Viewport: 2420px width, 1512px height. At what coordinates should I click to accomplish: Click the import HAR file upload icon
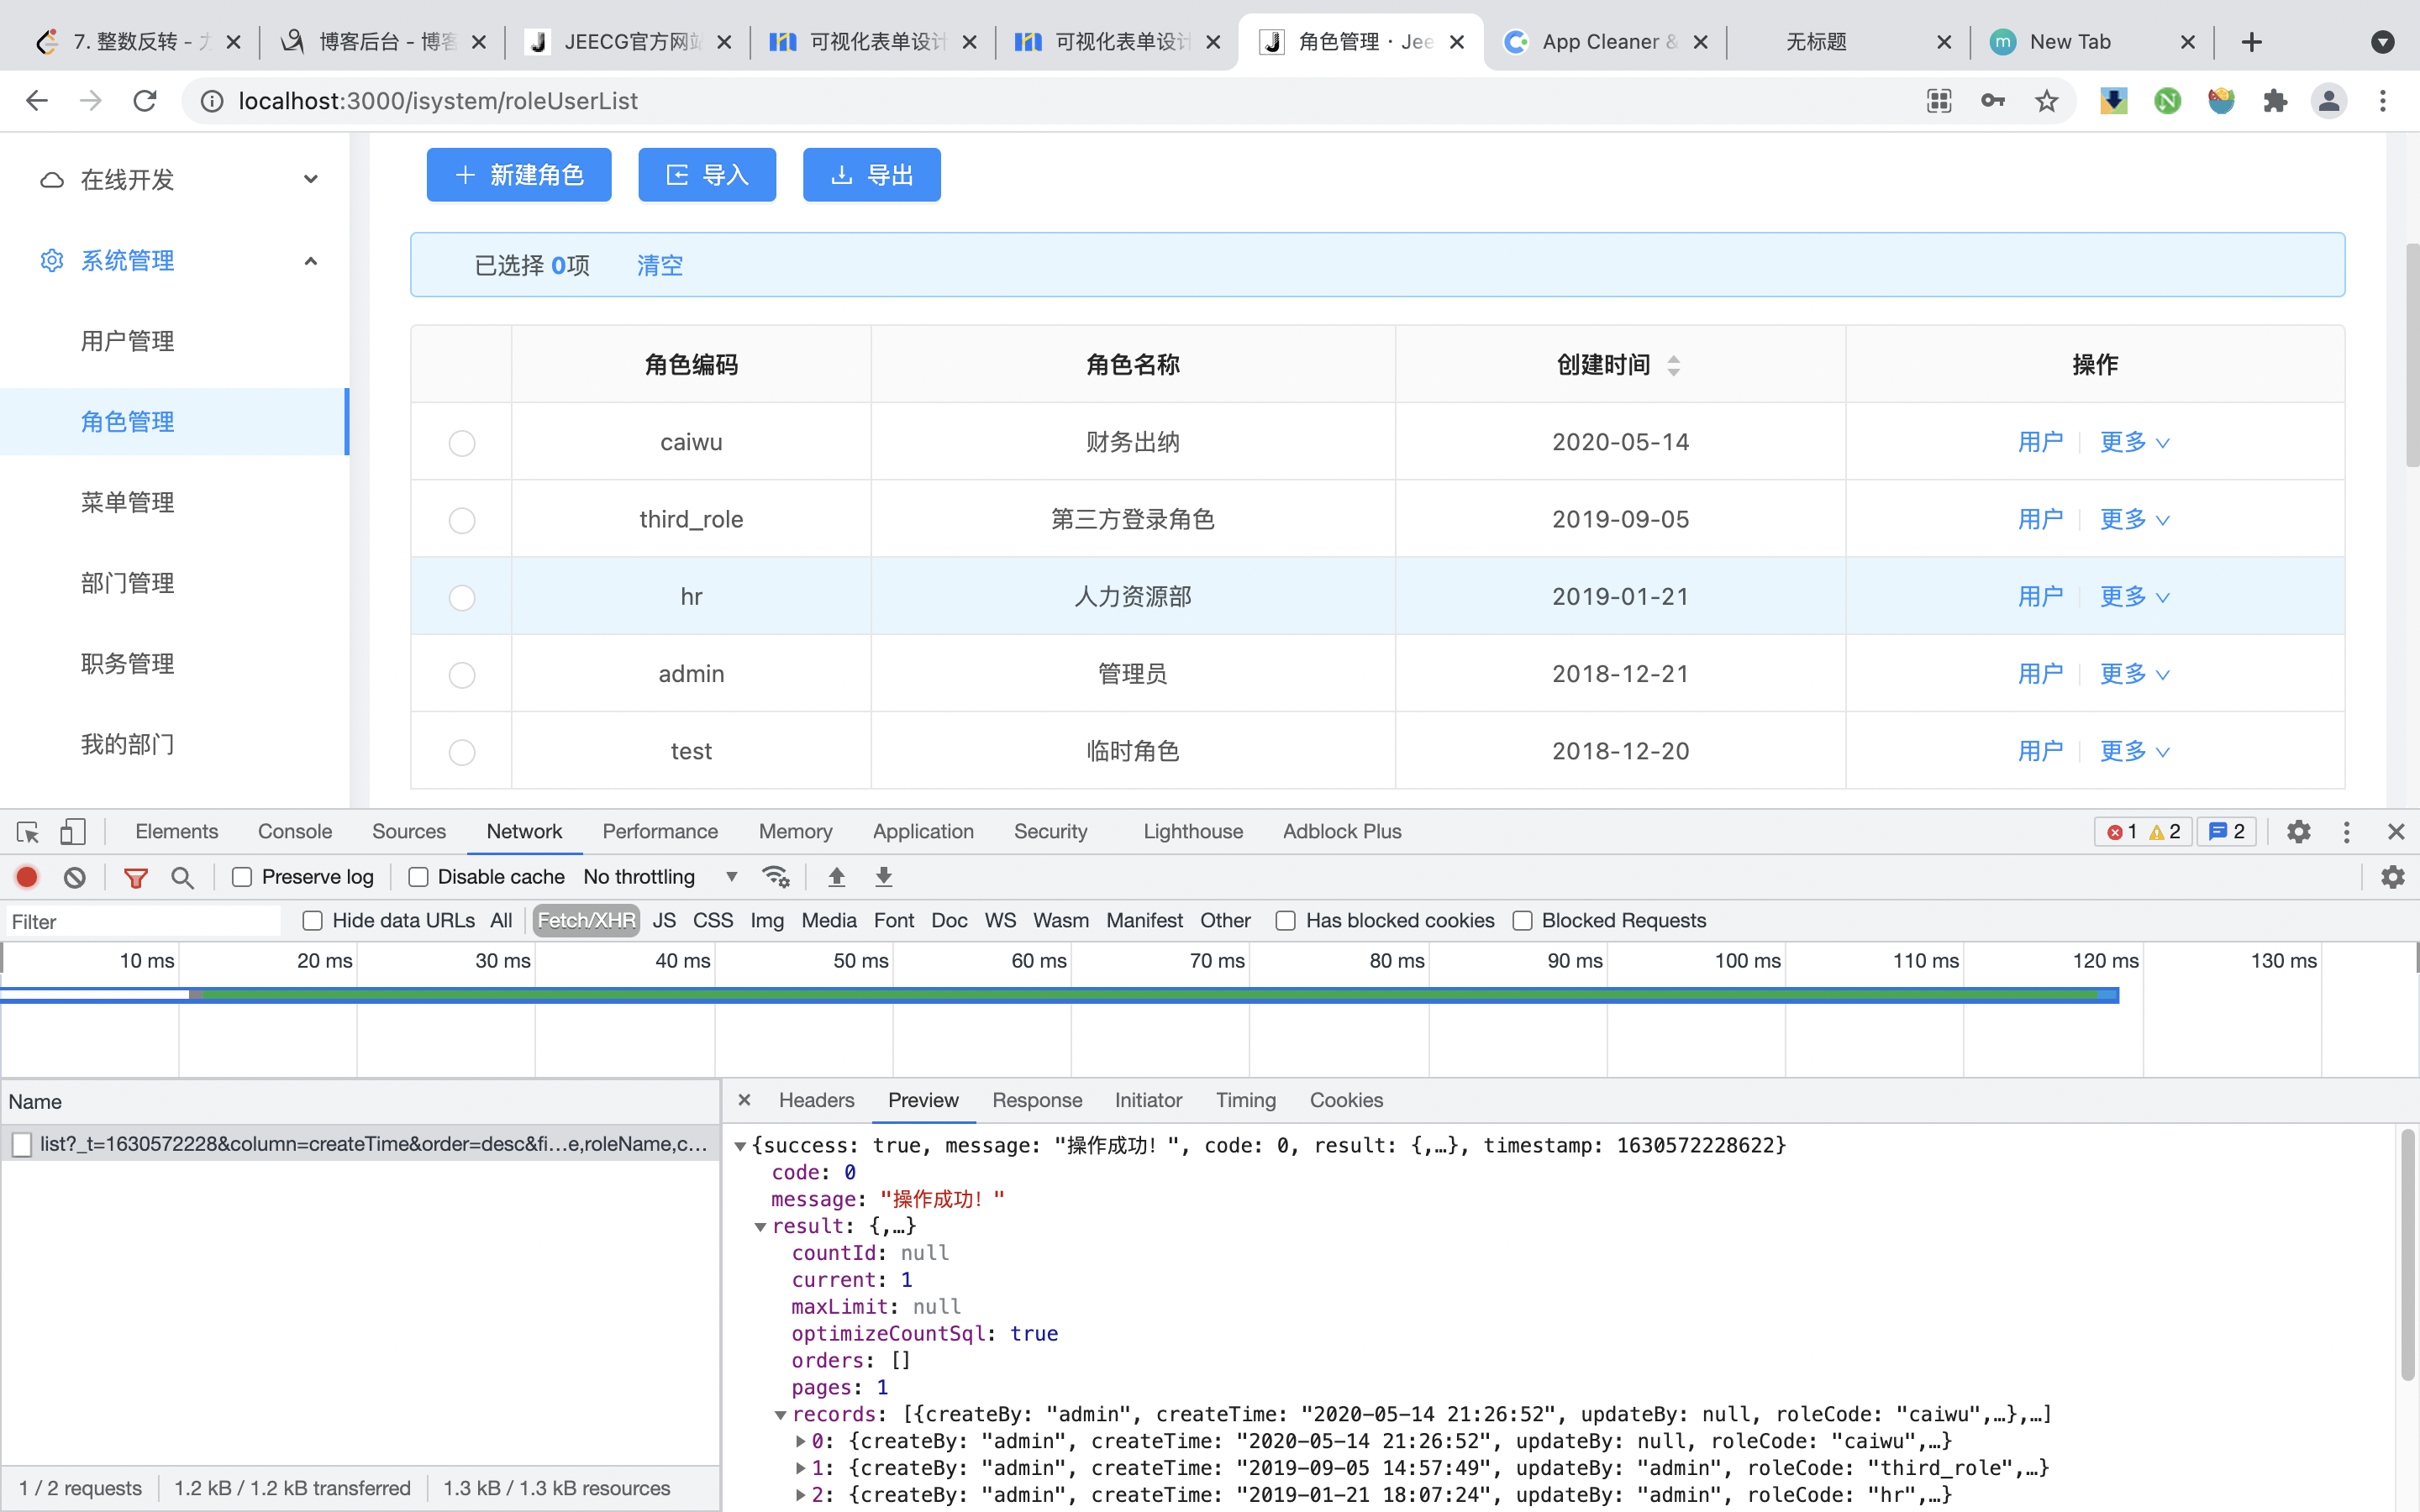(837, 877)
